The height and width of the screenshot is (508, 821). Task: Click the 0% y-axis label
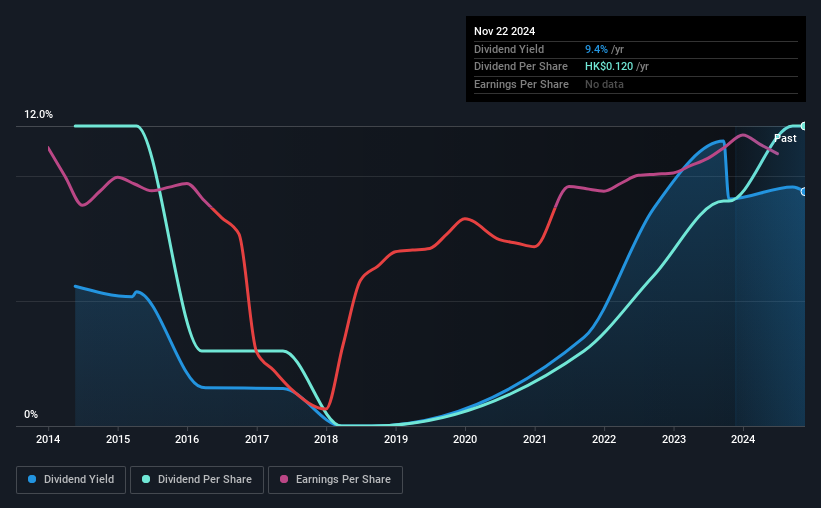tap(31, 414)
